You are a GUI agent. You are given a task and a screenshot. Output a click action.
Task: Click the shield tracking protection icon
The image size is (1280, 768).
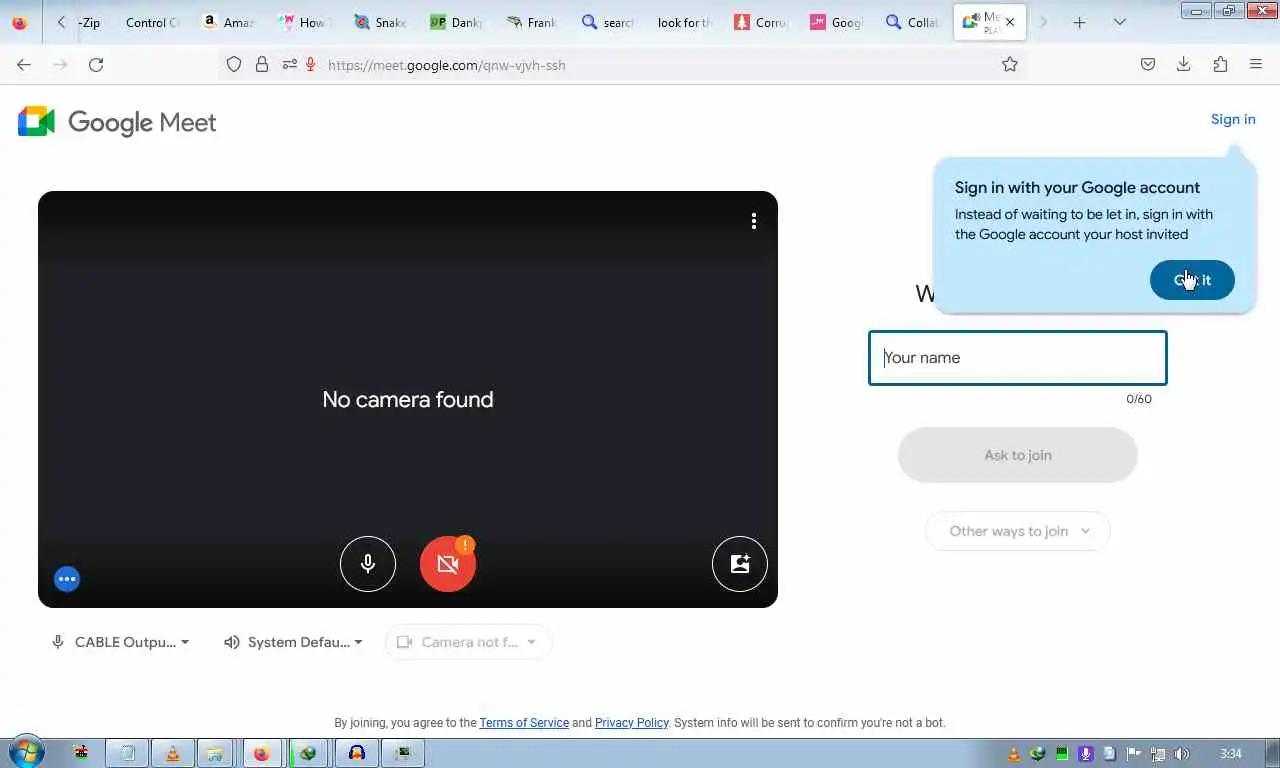(x=234, y=65)
